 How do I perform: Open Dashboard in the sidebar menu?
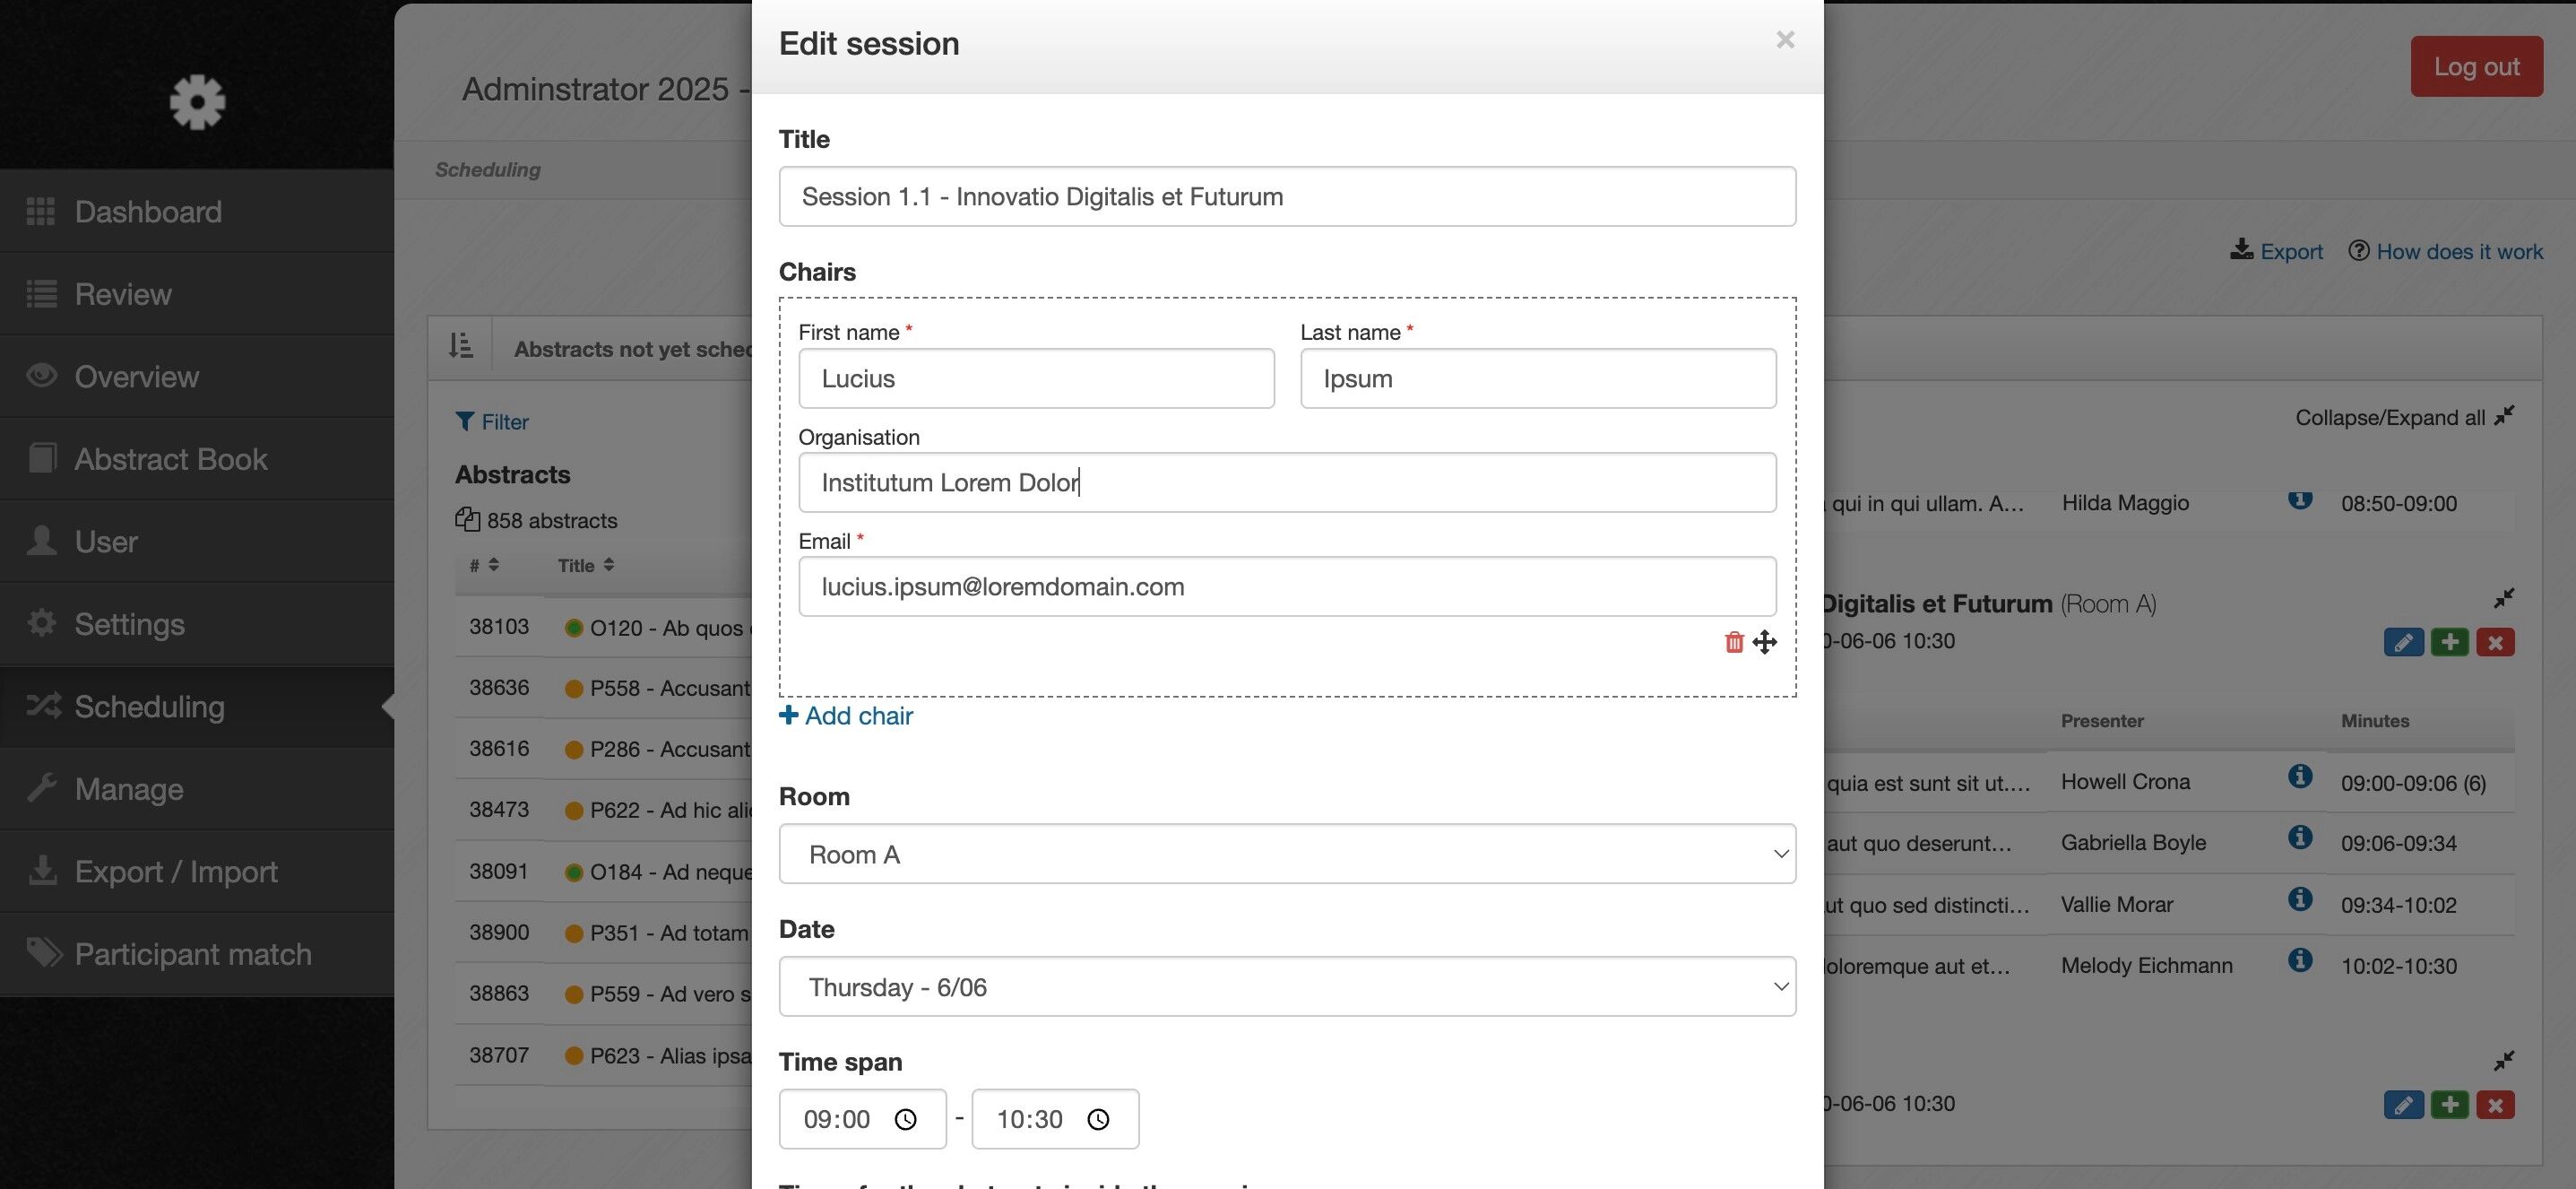(148, 211)
